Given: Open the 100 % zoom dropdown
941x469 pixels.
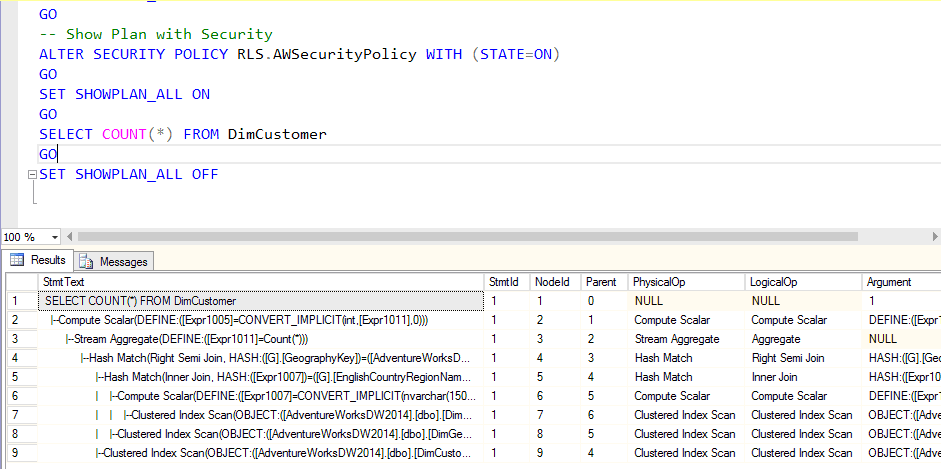Looking at the screenshot, I should (55, 237).
